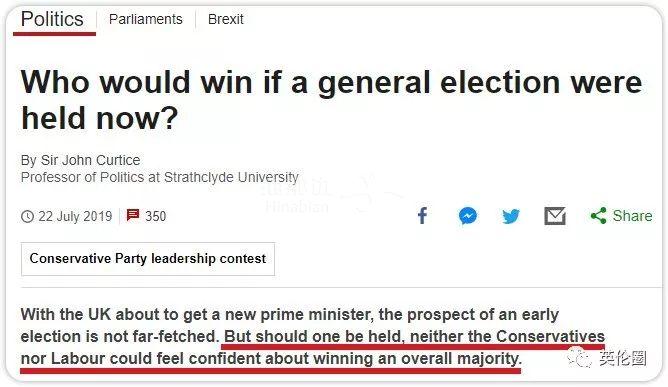Viewport: 668px width, 387px height.
Task: Share article by email envelope icon
Action: [x=555, y=216]
